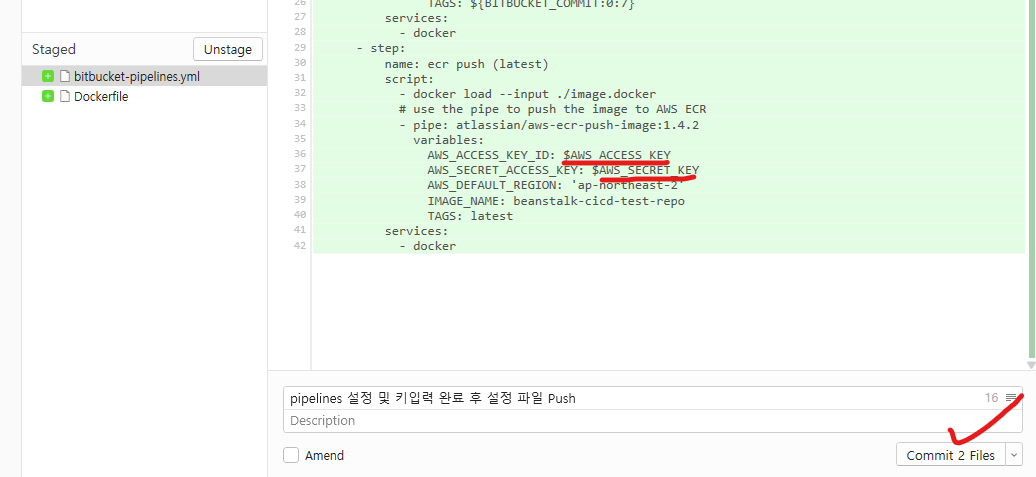Enable the Amend checkbox
Viewport: 1036px width, 477px height.
(x=291, y=455)
